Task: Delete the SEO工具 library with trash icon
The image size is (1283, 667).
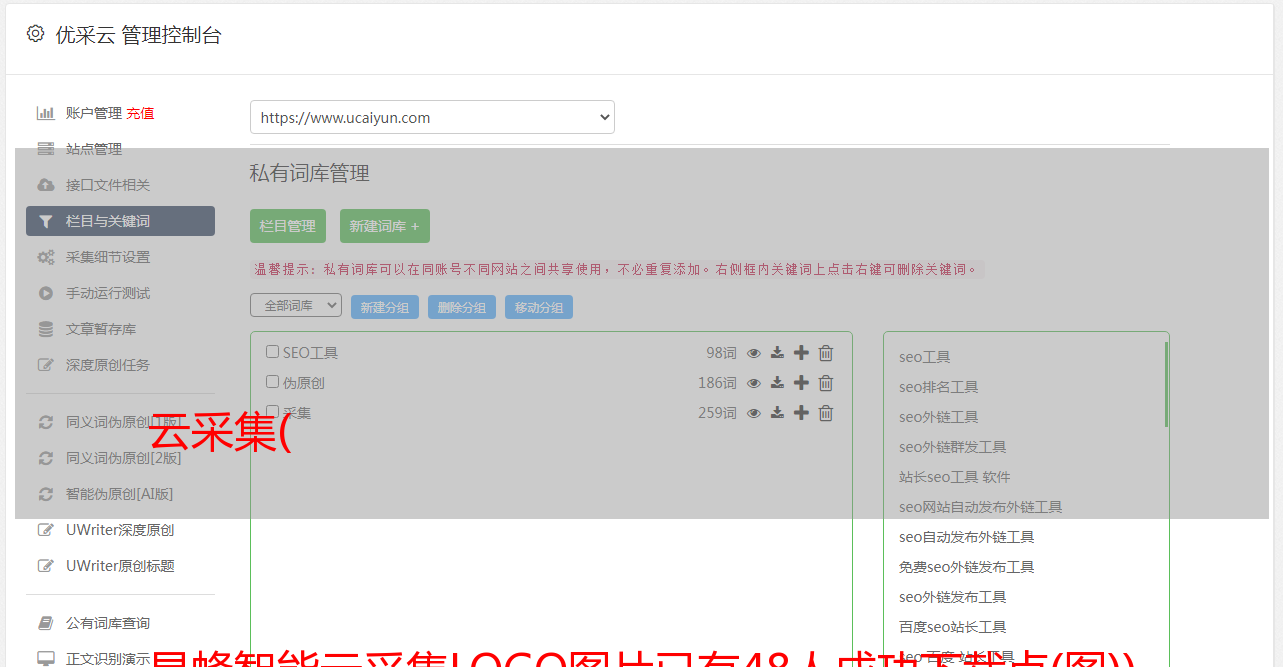Action: tap(826, 353)
